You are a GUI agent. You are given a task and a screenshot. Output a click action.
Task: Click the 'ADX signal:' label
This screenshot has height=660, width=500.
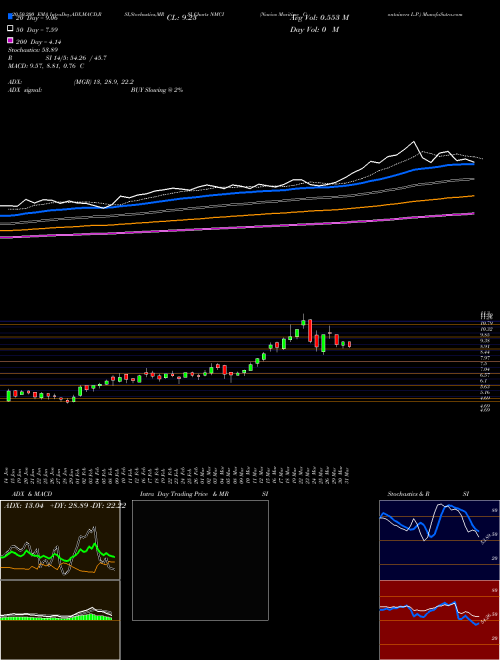coord(24,90)
